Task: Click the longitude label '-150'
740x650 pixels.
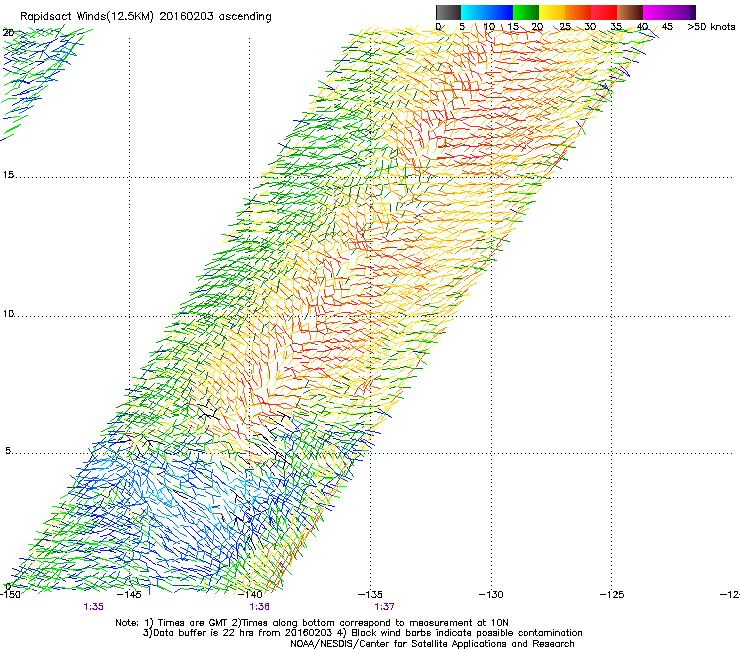Action: tap(10, 594)
